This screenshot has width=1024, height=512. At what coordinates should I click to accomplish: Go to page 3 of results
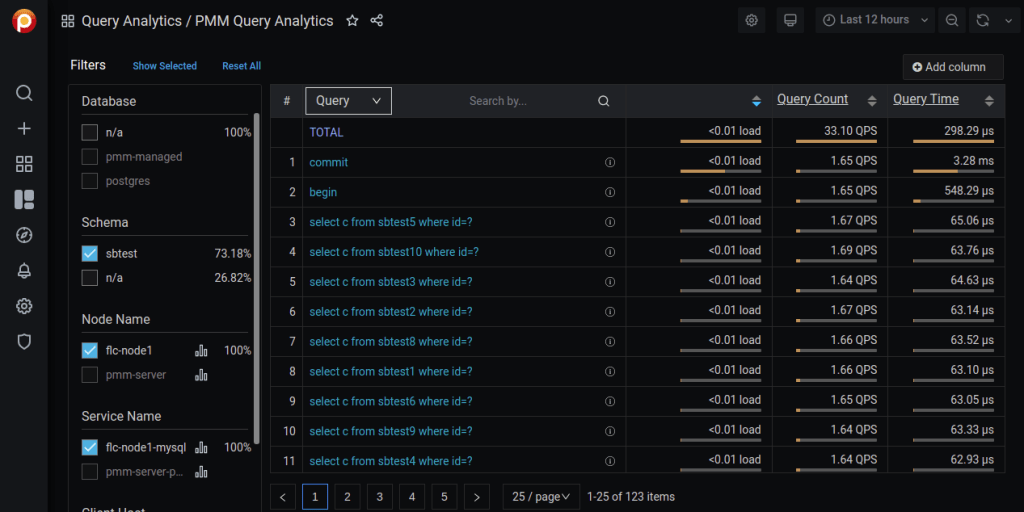tap(379, 496)
